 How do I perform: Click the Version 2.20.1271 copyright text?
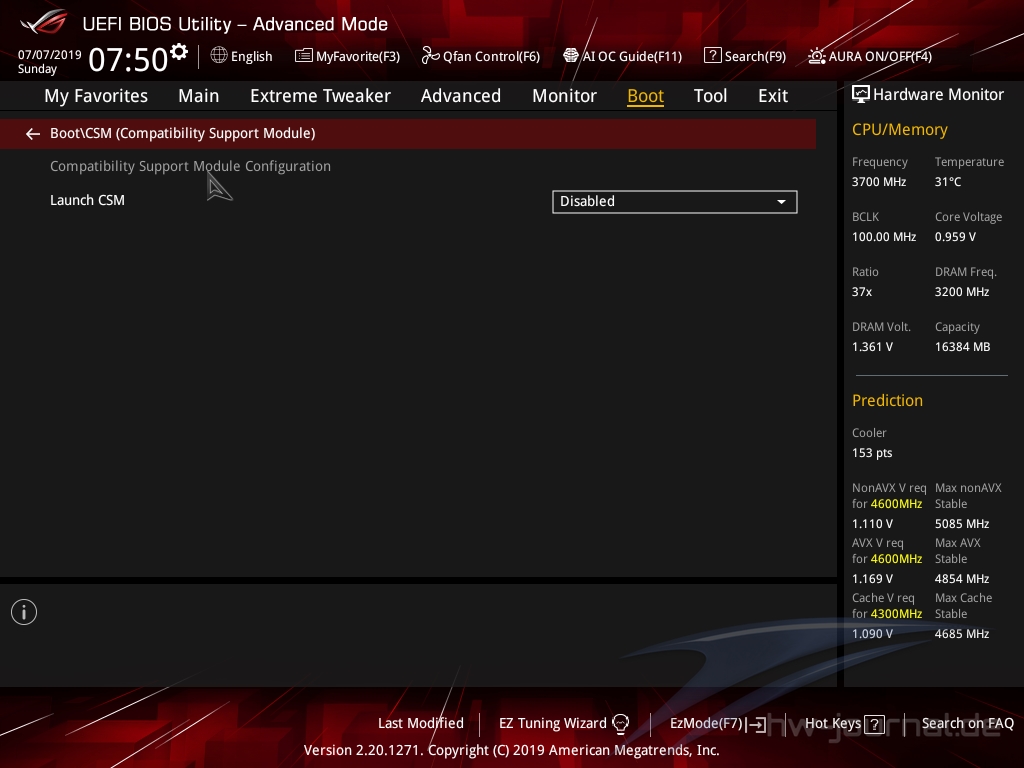[x=511, y=750]
